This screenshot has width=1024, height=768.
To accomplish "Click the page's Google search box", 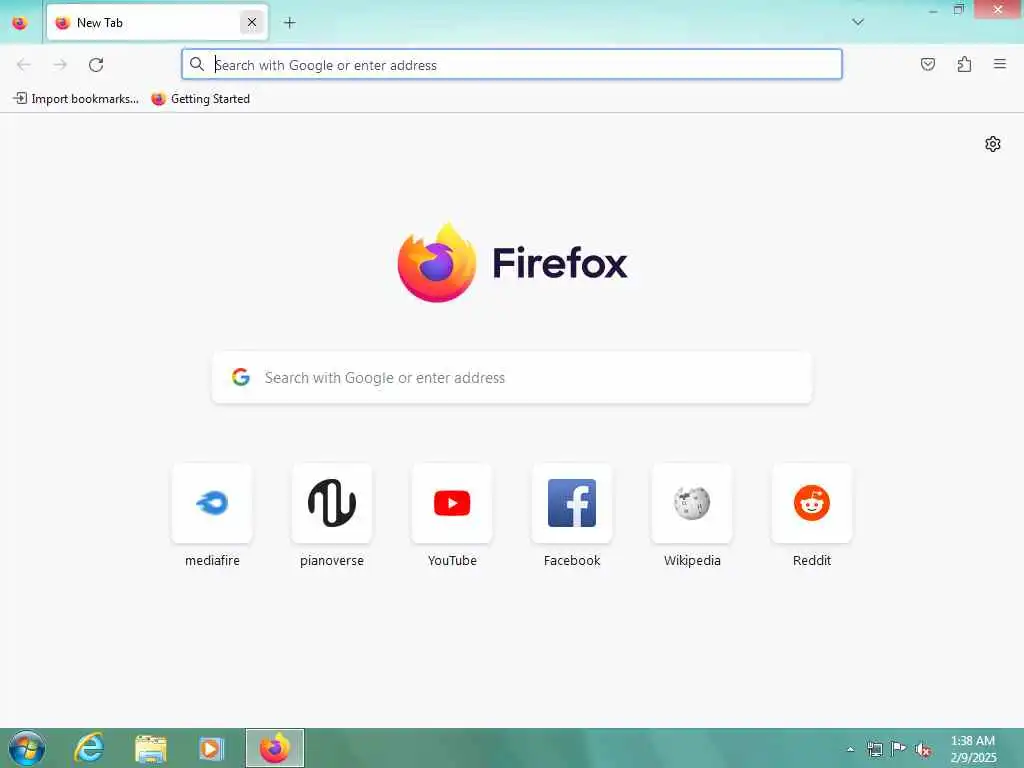I will pyautogui.click(x=512, y=377).
